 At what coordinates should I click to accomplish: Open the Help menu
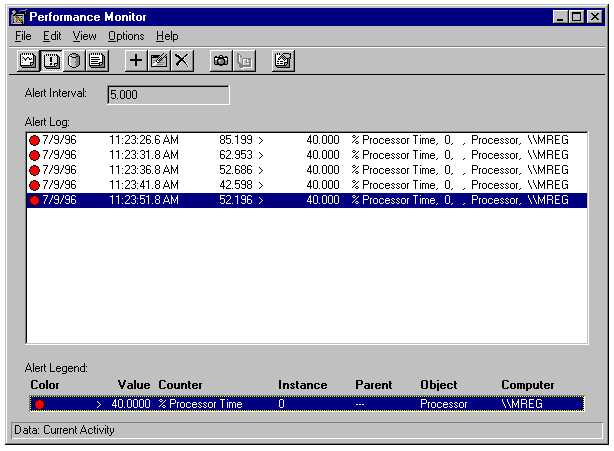pyautogui.click(x=167, y=36)
